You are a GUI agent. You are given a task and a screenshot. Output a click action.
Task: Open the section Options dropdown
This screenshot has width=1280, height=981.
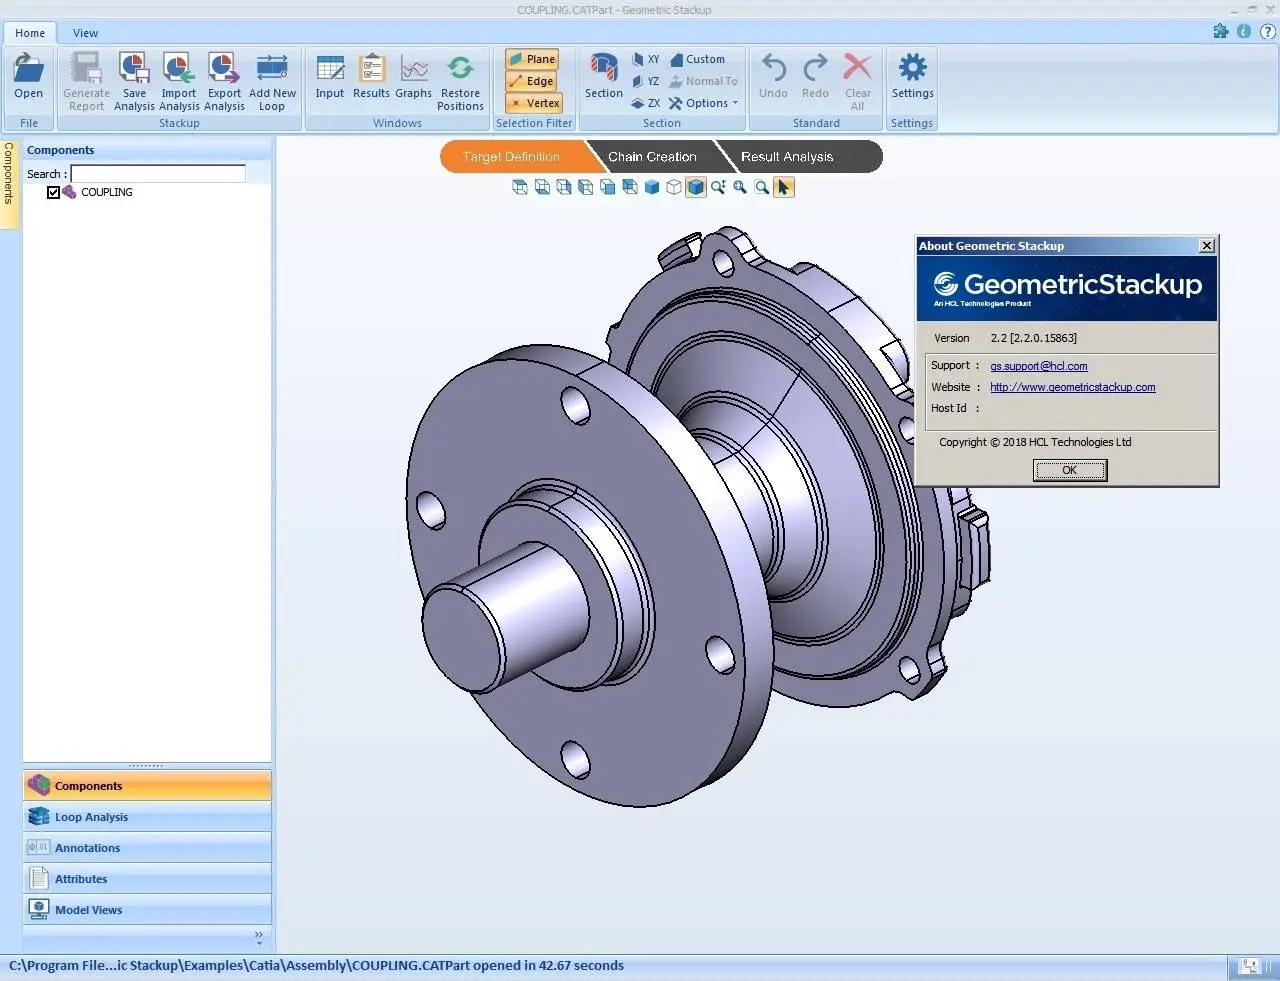pos(704,103)
